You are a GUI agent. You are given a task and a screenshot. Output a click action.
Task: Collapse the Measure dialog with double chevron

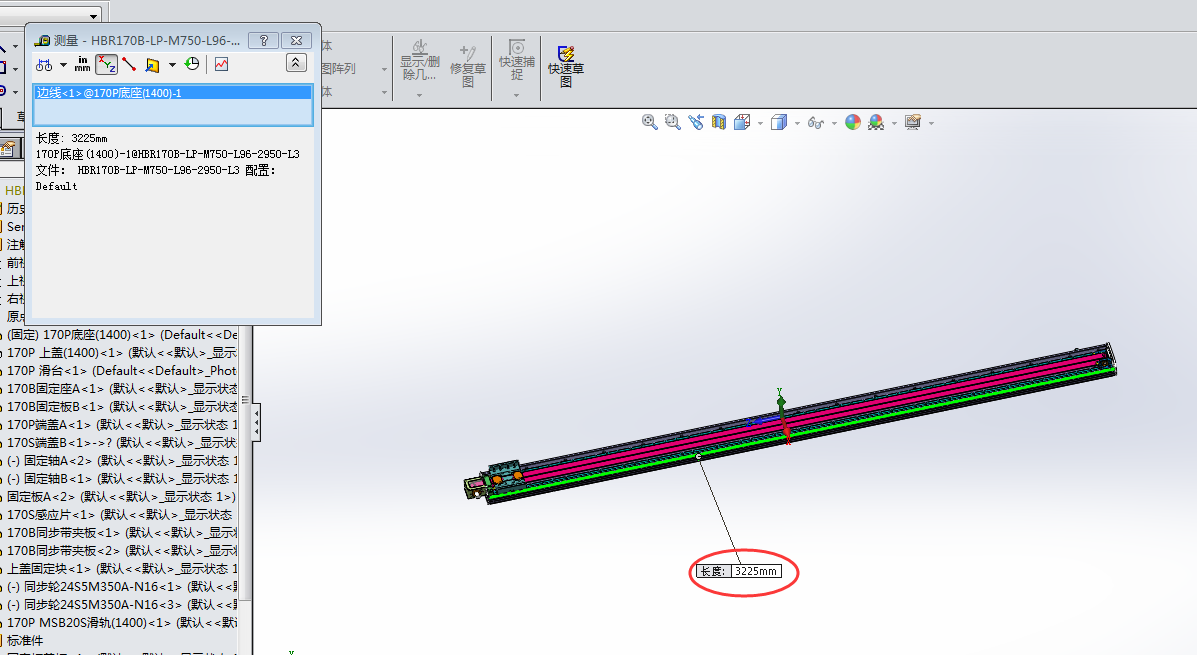click(x=296, y=63)
